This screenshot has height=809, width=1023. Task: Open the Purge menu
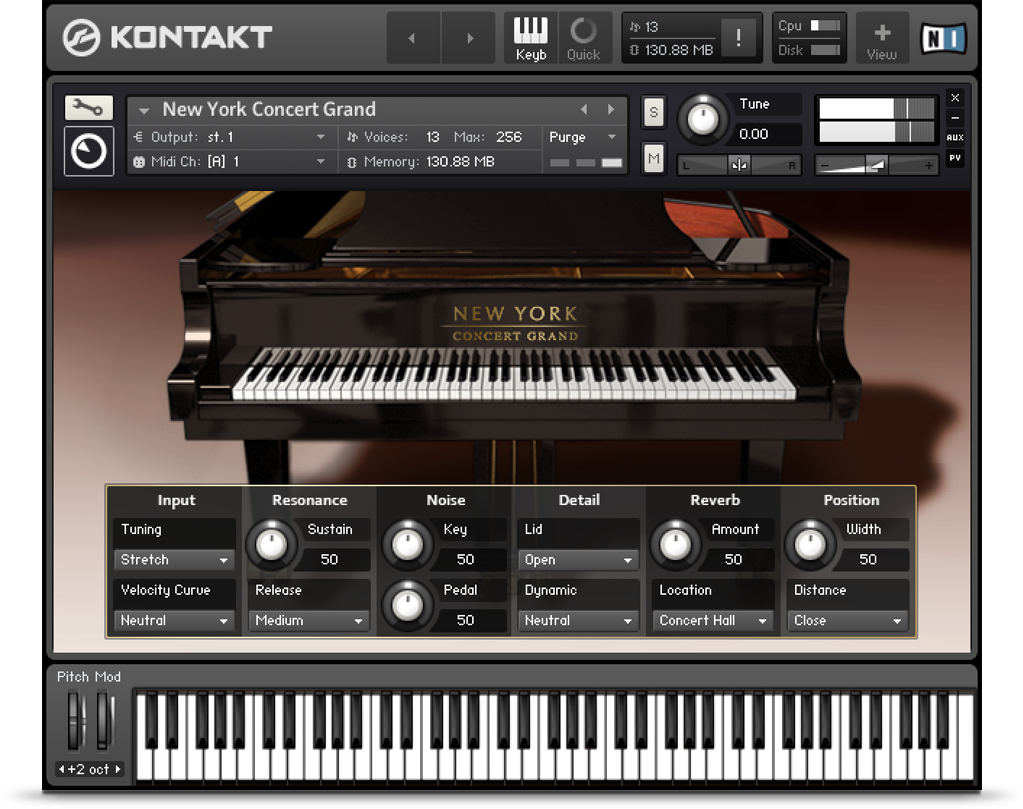pos(583,137)
